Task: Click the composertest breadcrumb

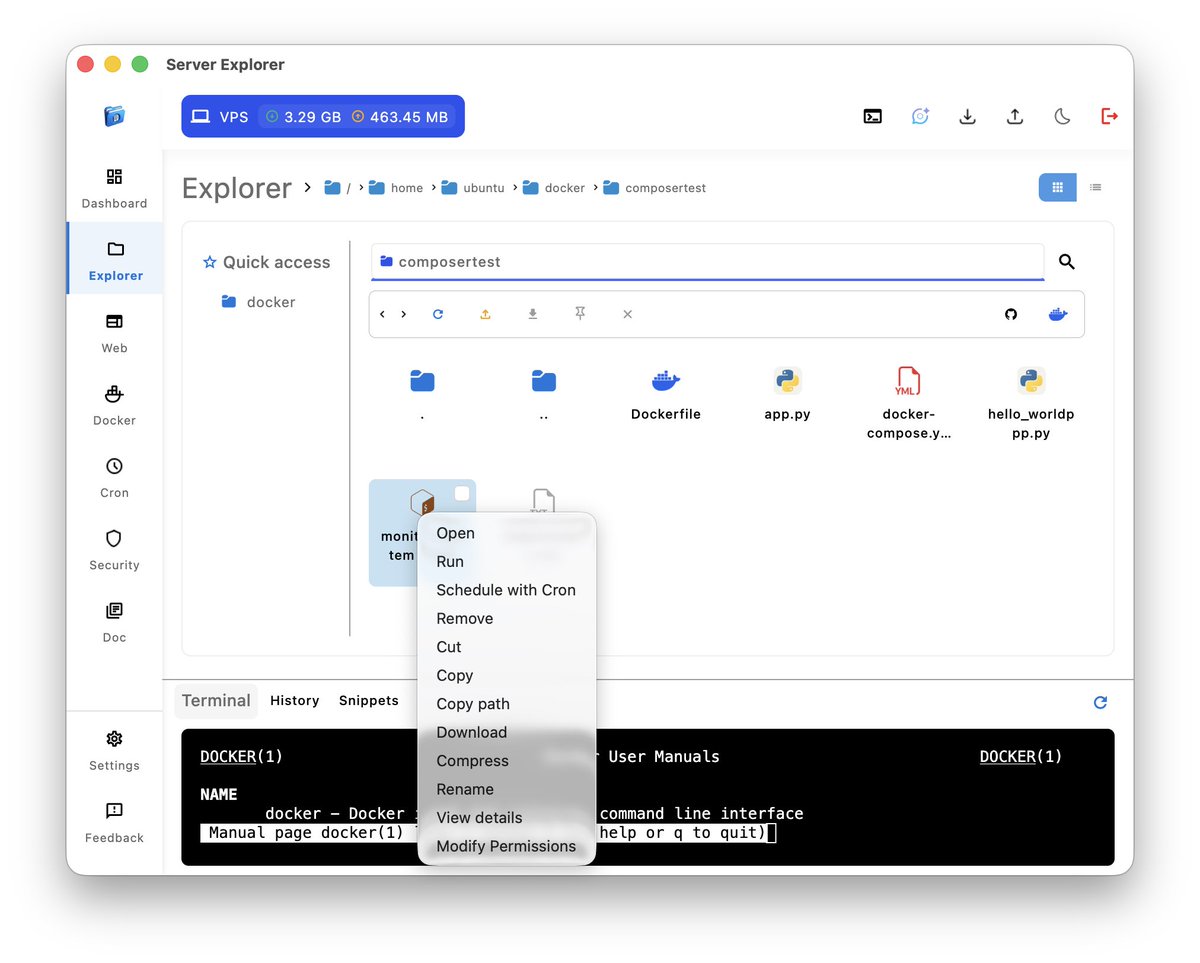Action: point(654,188)
